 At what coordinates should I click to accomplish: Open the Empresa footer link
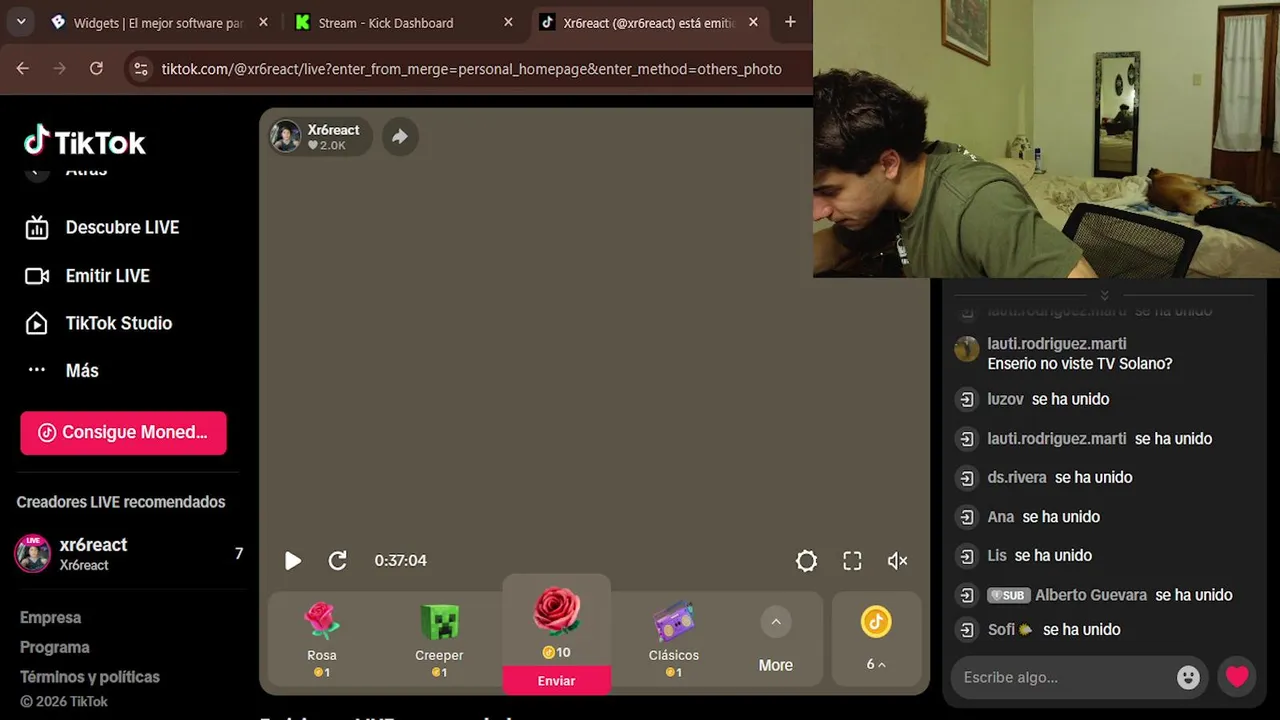point(50,618)
